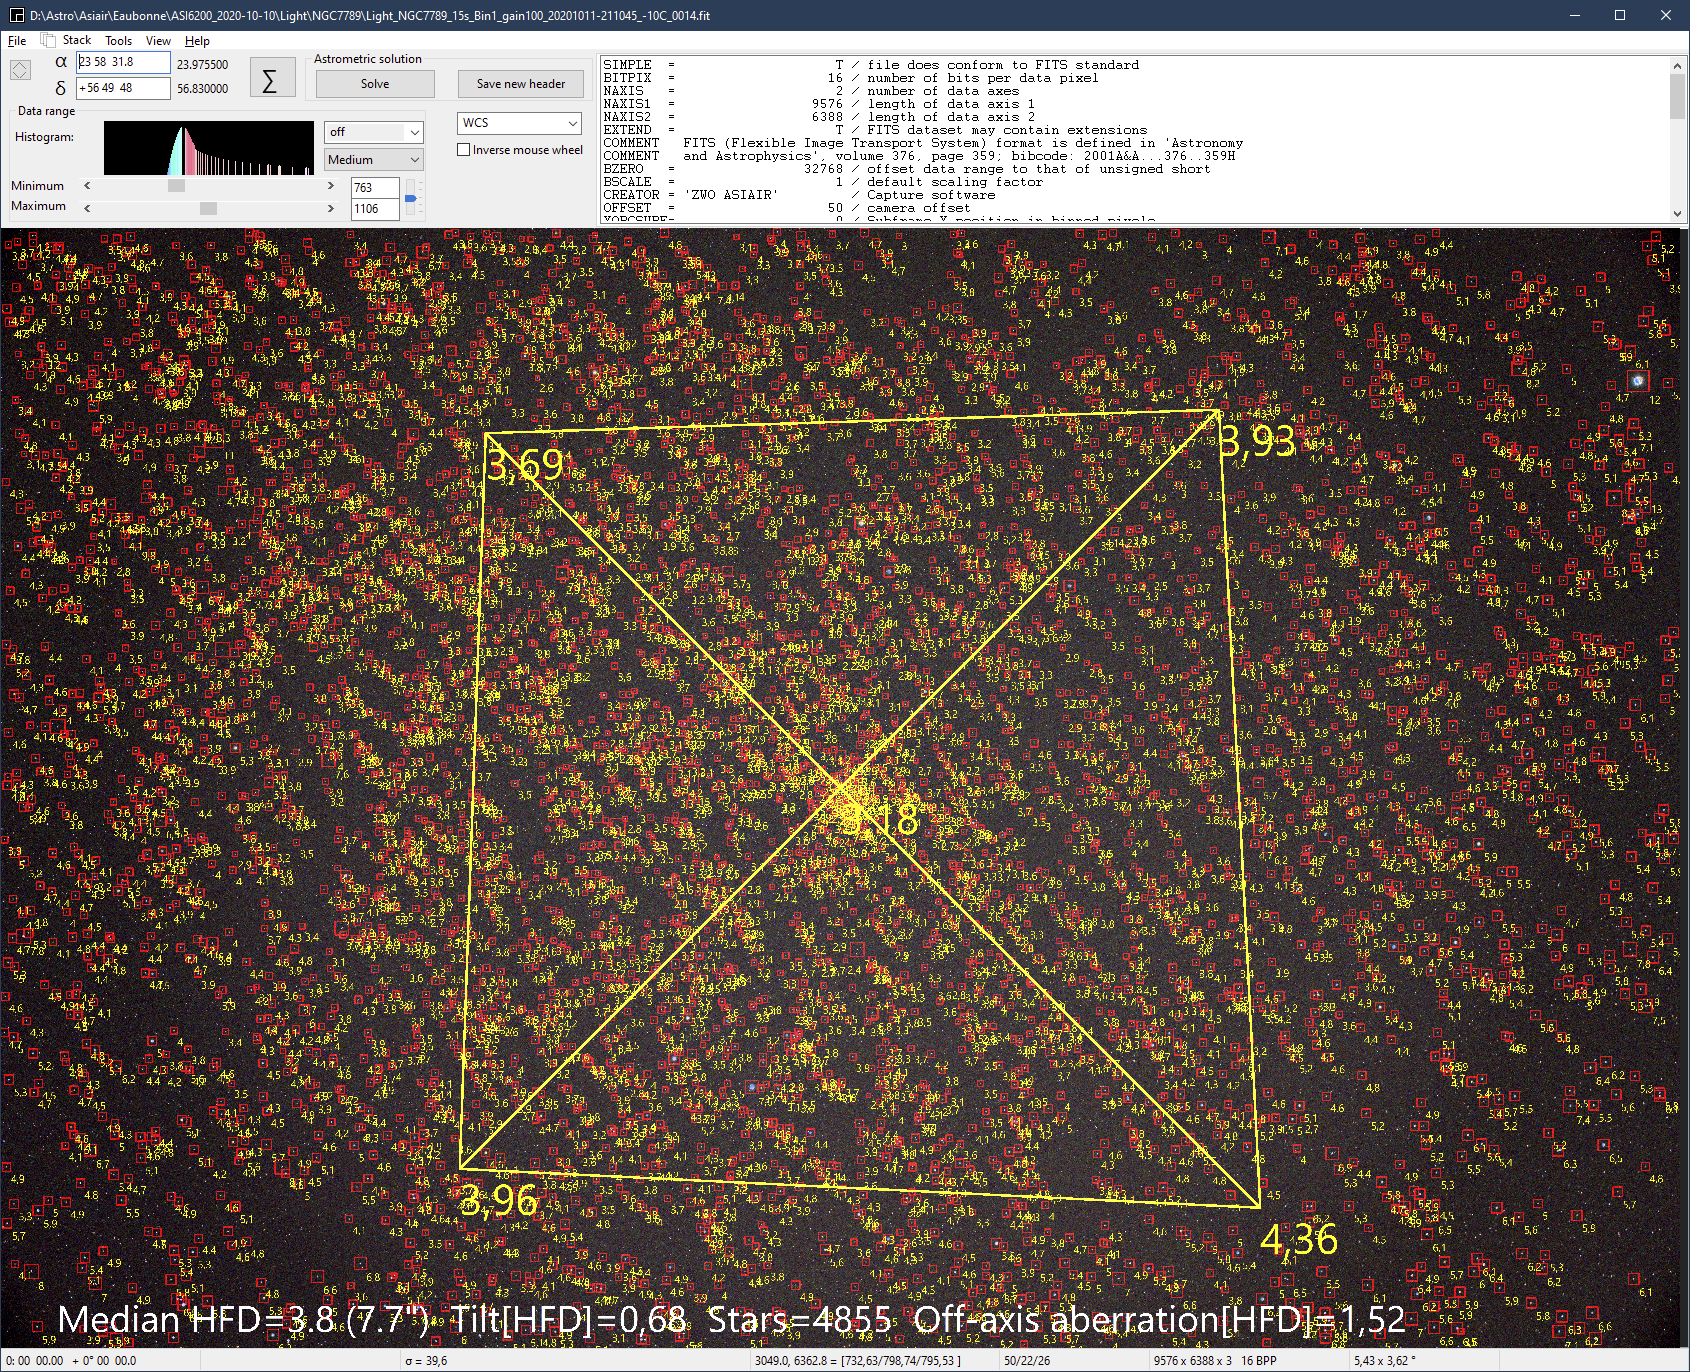Click the OFFSET line in the FITS header

[x=787, y=208]
